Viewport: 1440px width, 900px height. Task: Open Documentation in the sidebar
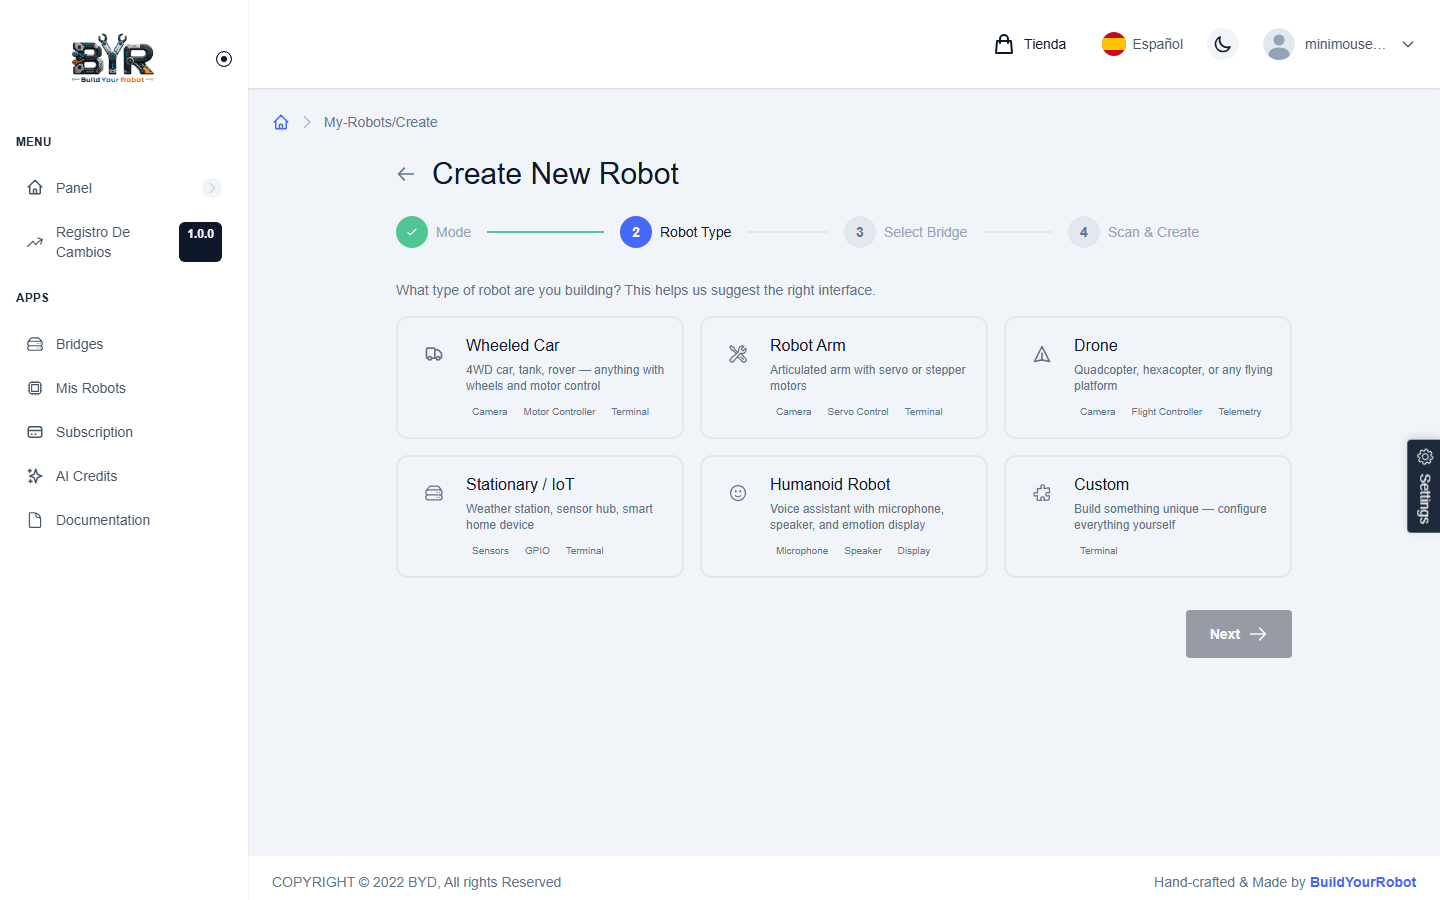[x=124, y=520]
